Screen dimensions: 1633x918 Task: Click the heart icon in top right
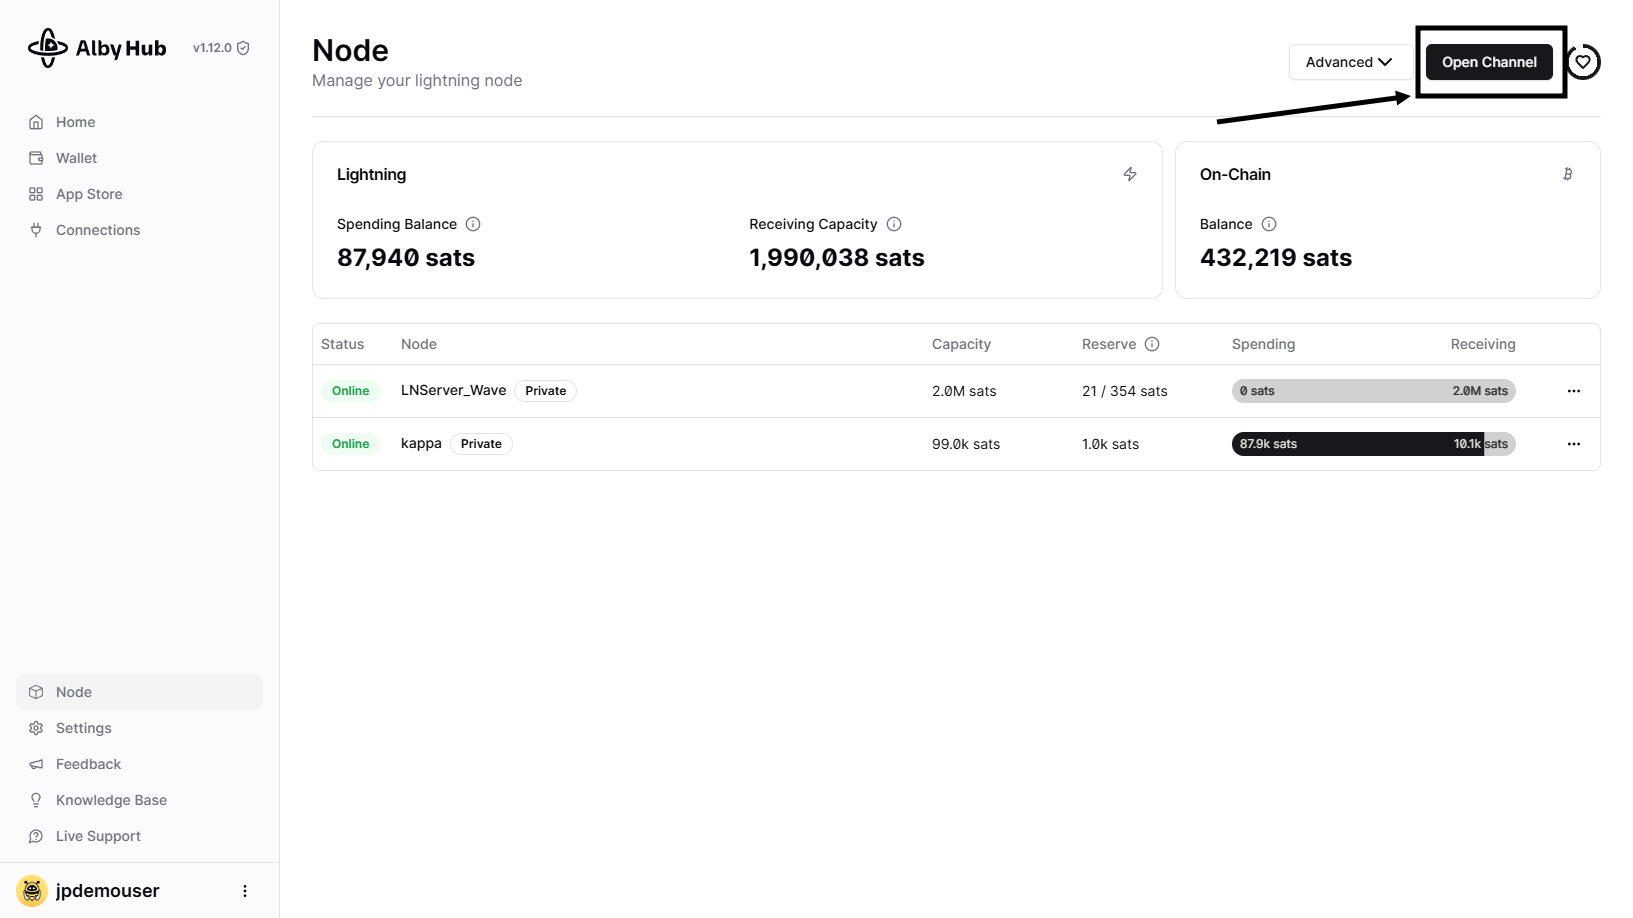click(1583, 62)
